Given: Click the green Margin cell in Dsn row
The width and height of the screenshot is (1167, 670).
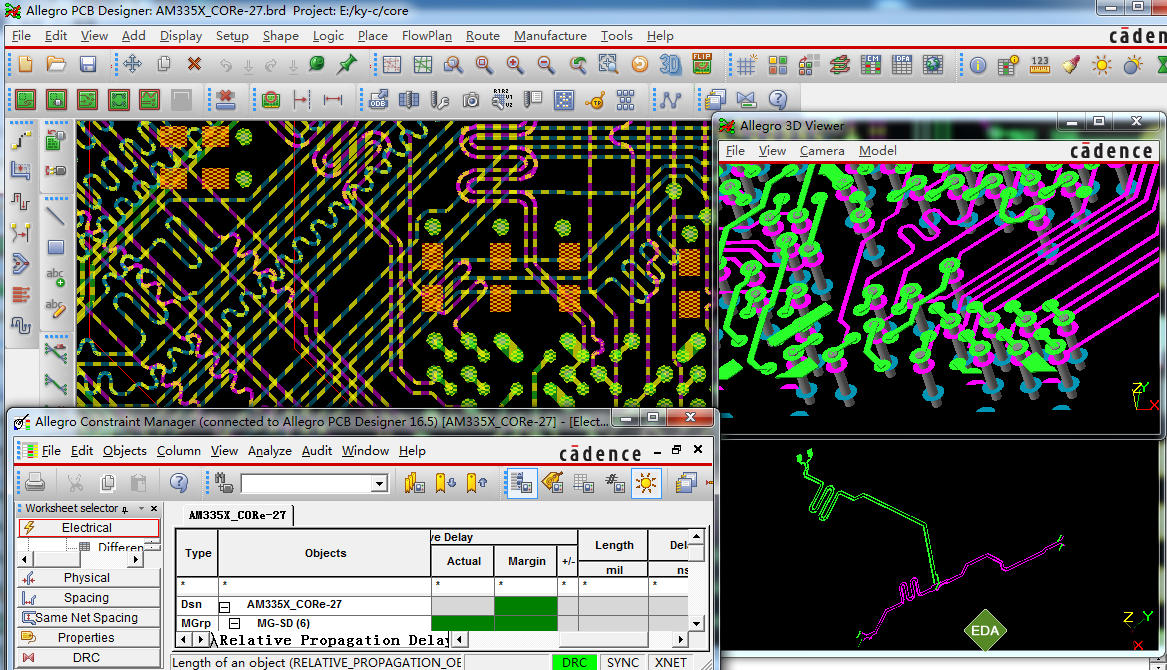Looking at the screenshot, I should coord(525,605).
